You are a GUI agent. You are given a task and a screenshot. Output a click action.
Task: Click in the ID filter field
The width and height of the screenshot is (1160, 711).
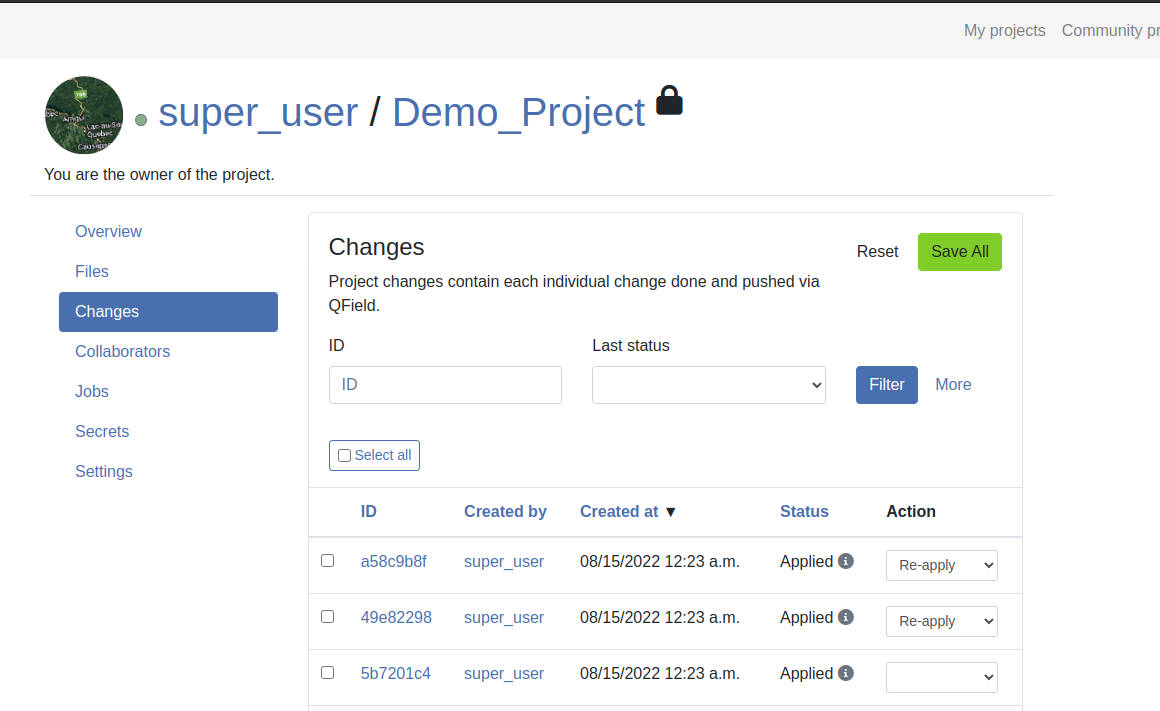pos(445,385)
